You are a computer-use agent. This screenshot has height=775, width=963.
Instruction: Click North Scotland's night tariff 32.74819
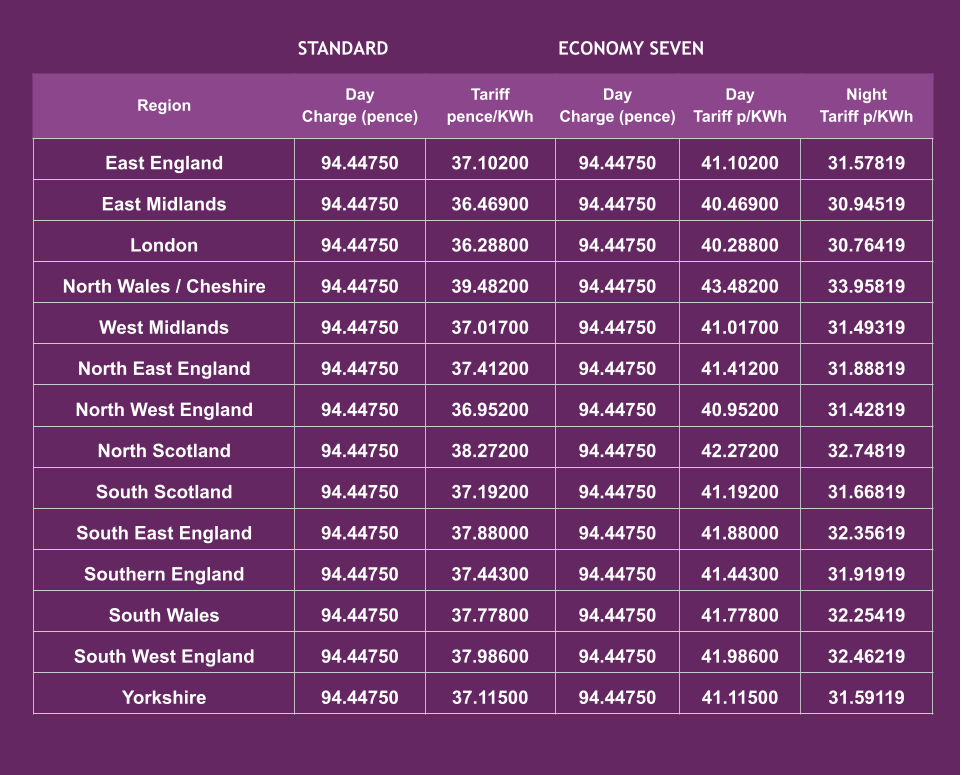pyautogui.click(x=866, y=451)
